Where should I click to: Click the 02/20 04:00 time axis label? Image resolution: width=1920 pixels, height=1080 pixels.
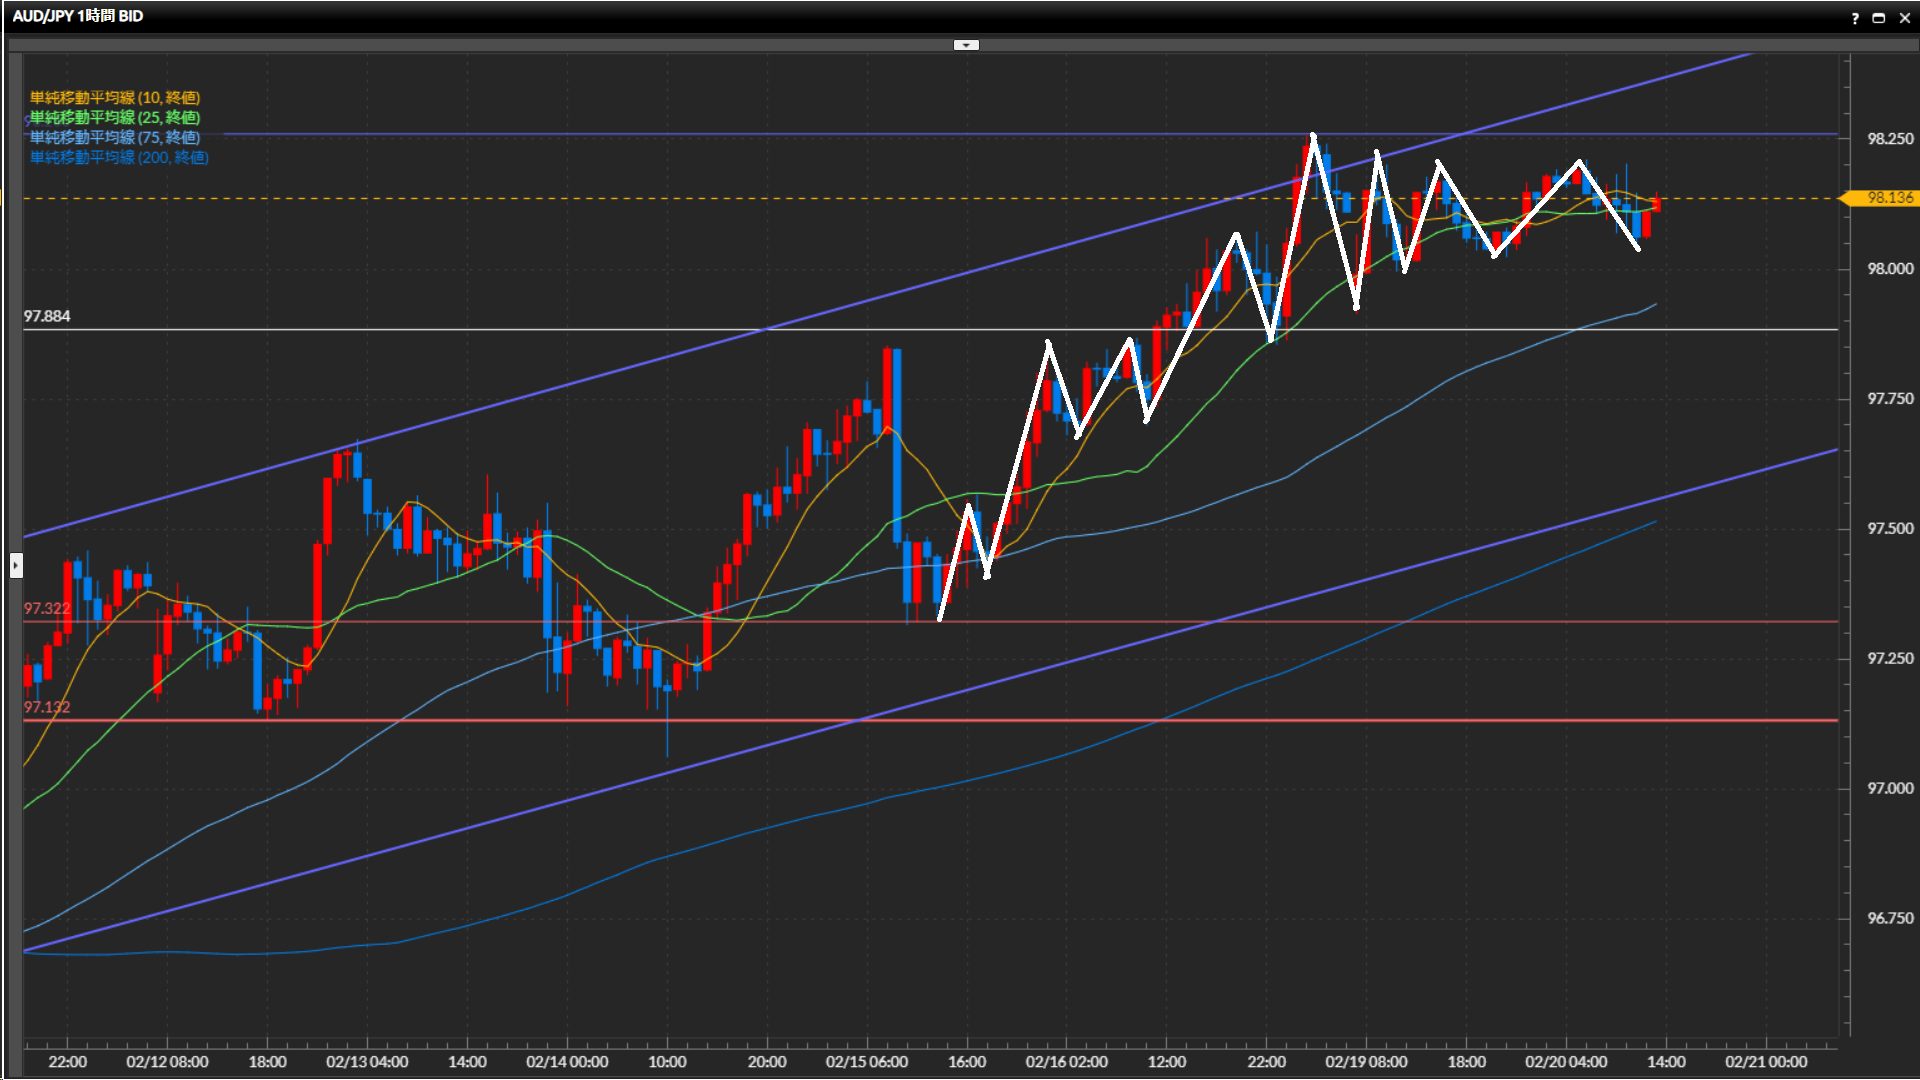pos(1566,1062)
